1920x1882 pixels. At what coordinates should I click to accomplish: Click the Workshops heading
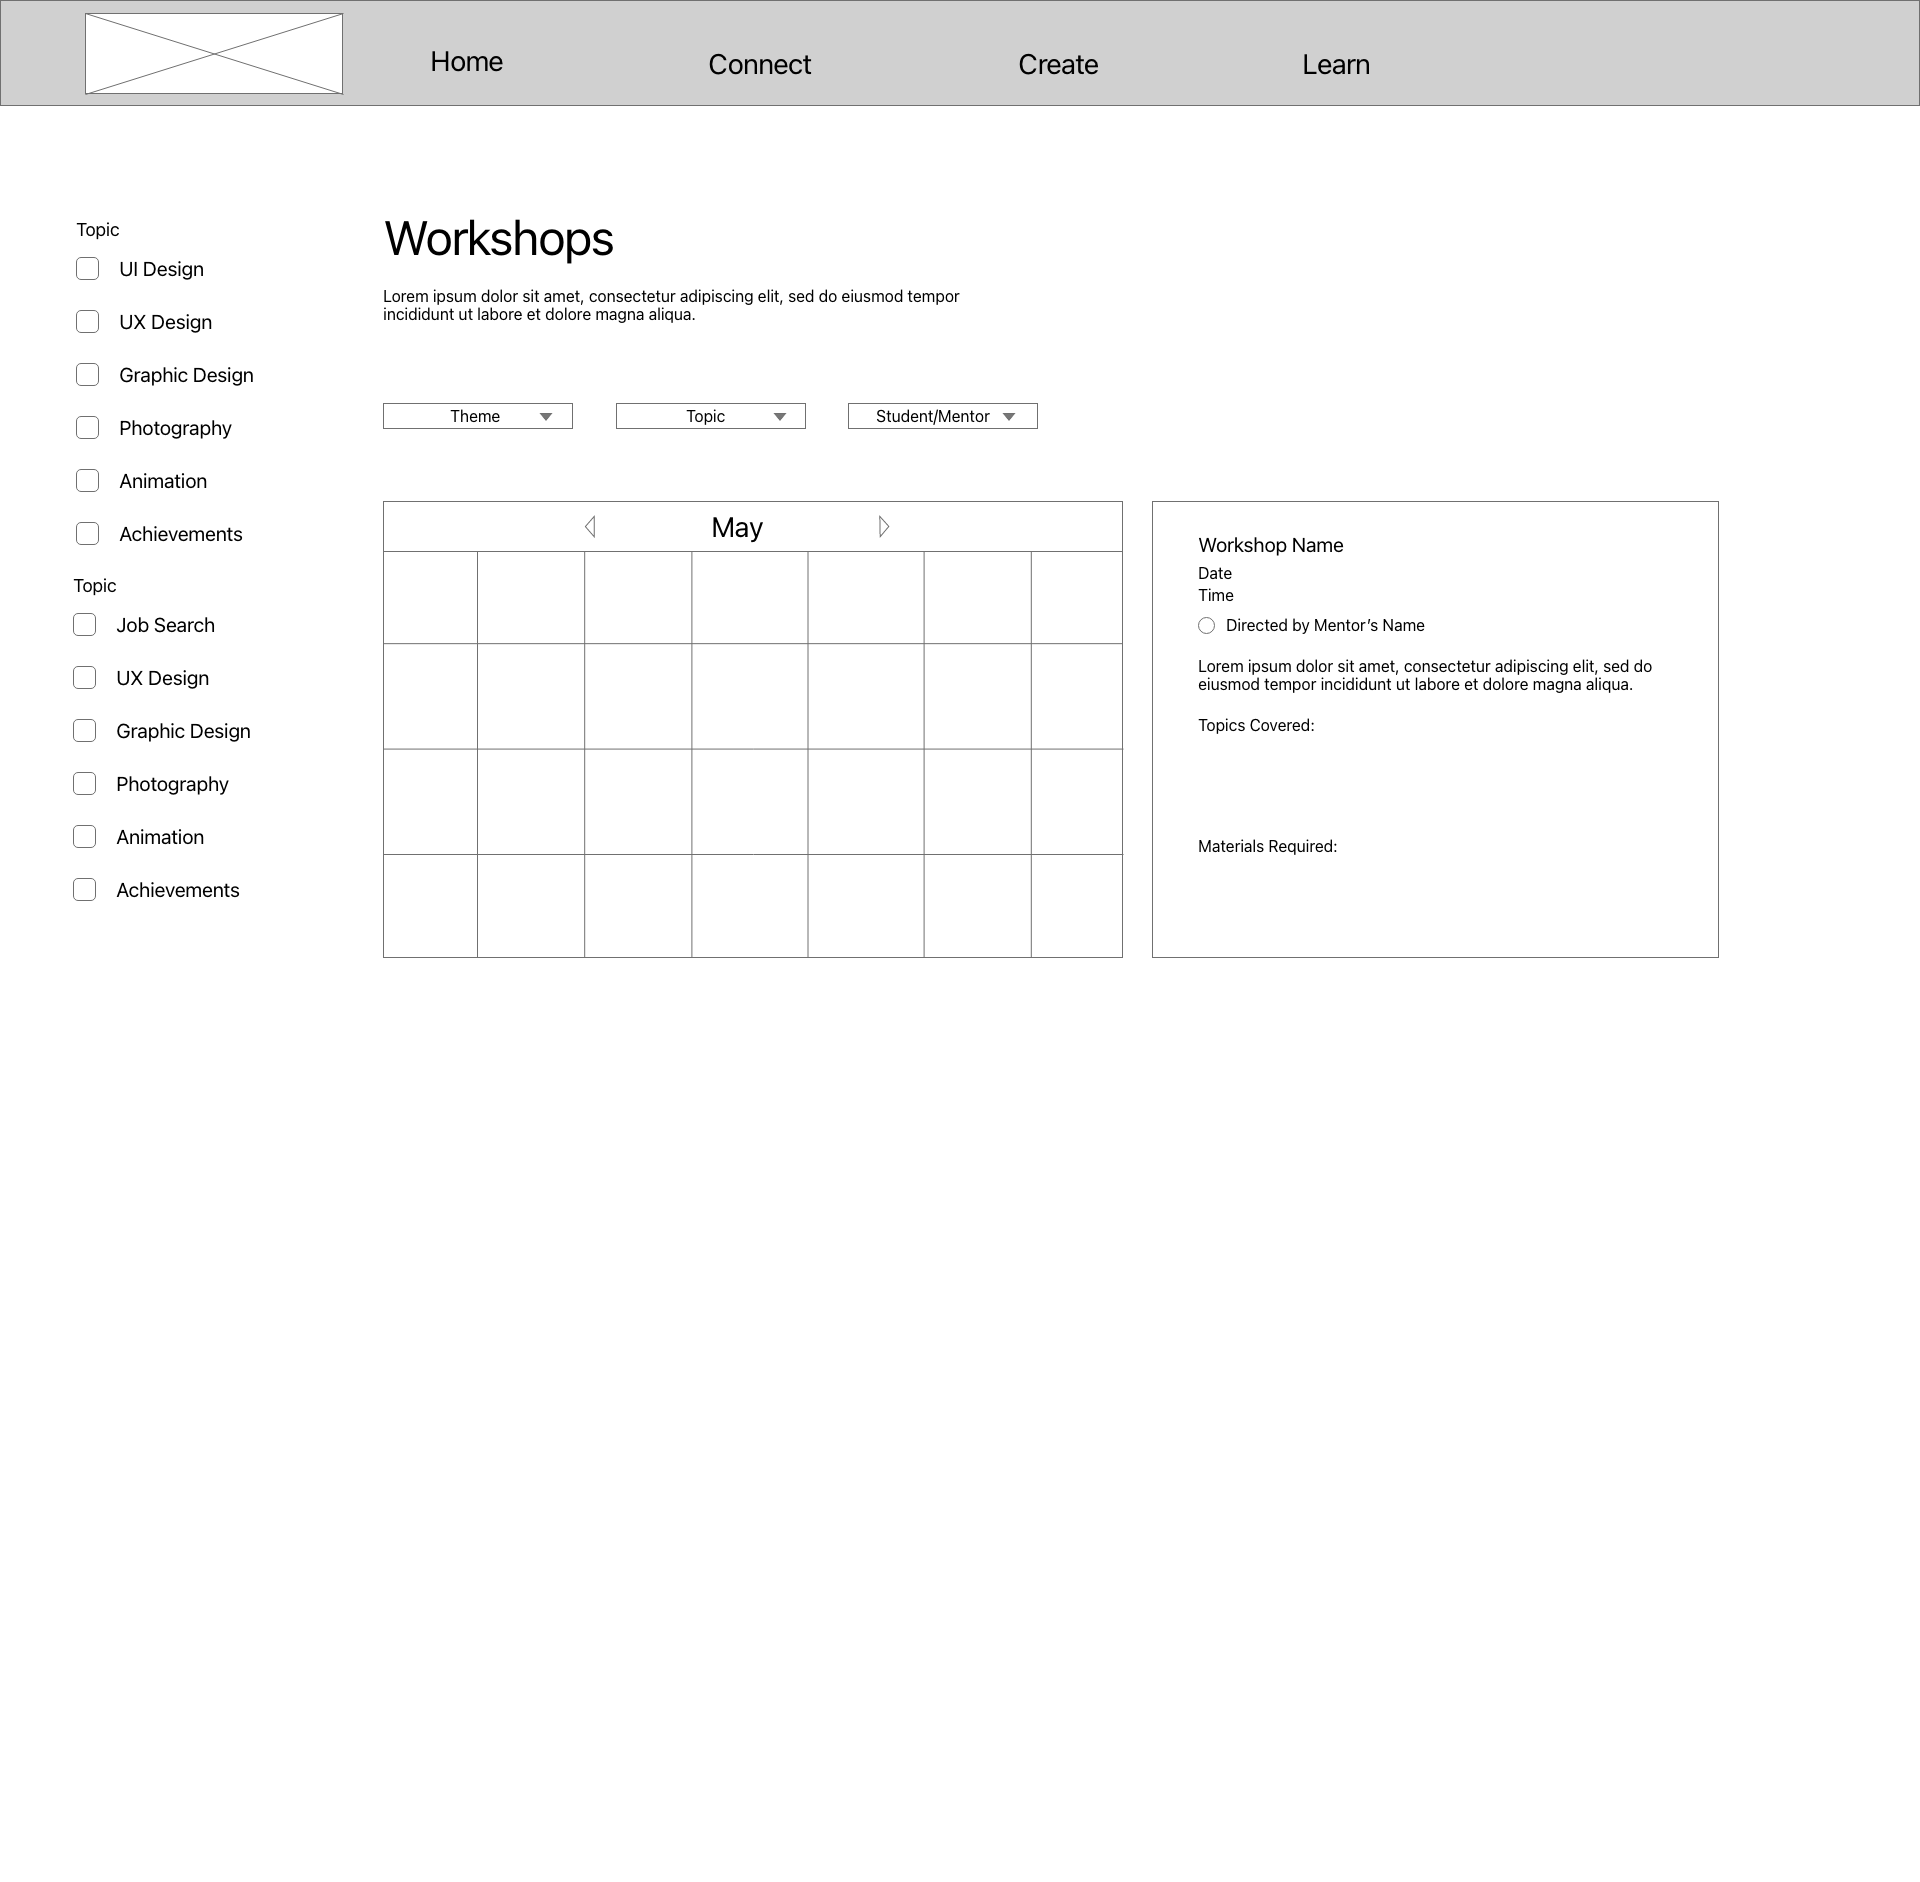point(499,239)
